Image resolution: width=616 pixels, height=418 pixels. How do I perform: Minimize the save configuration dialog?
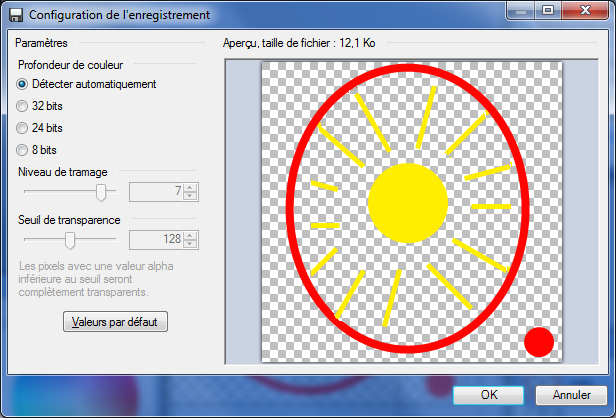521,10
